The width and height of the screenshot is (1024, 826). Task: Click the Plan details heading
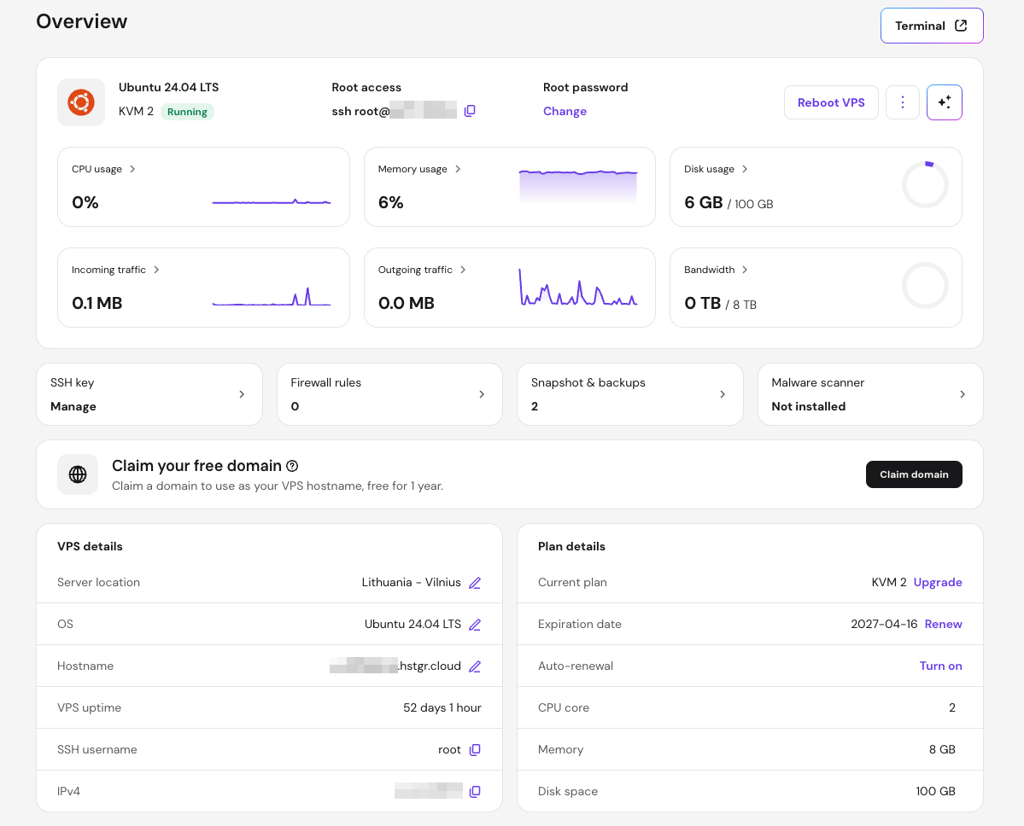(x=571, y=547)
